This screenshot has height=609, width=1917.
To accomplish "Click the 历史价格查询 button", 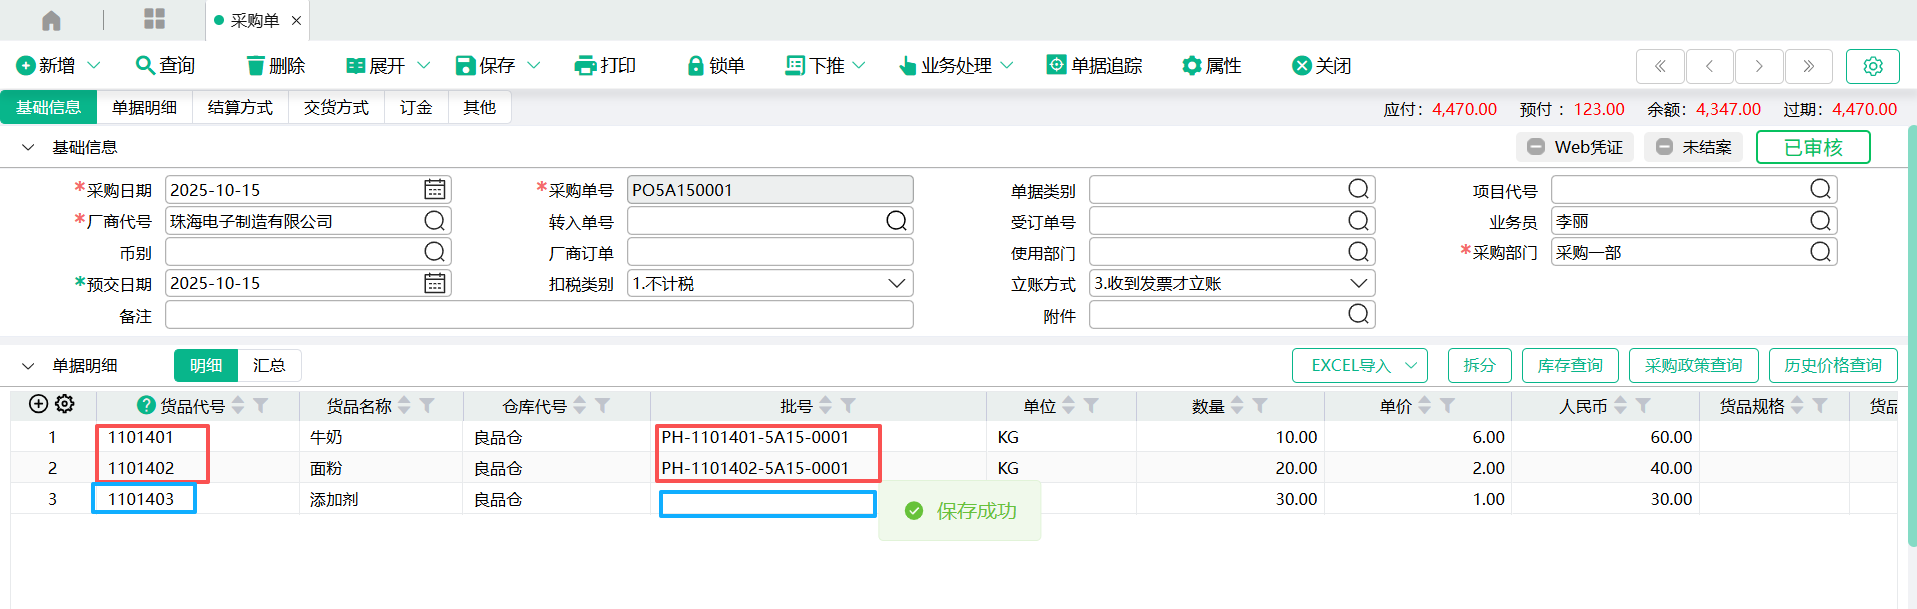I will tap(1832, 366).
